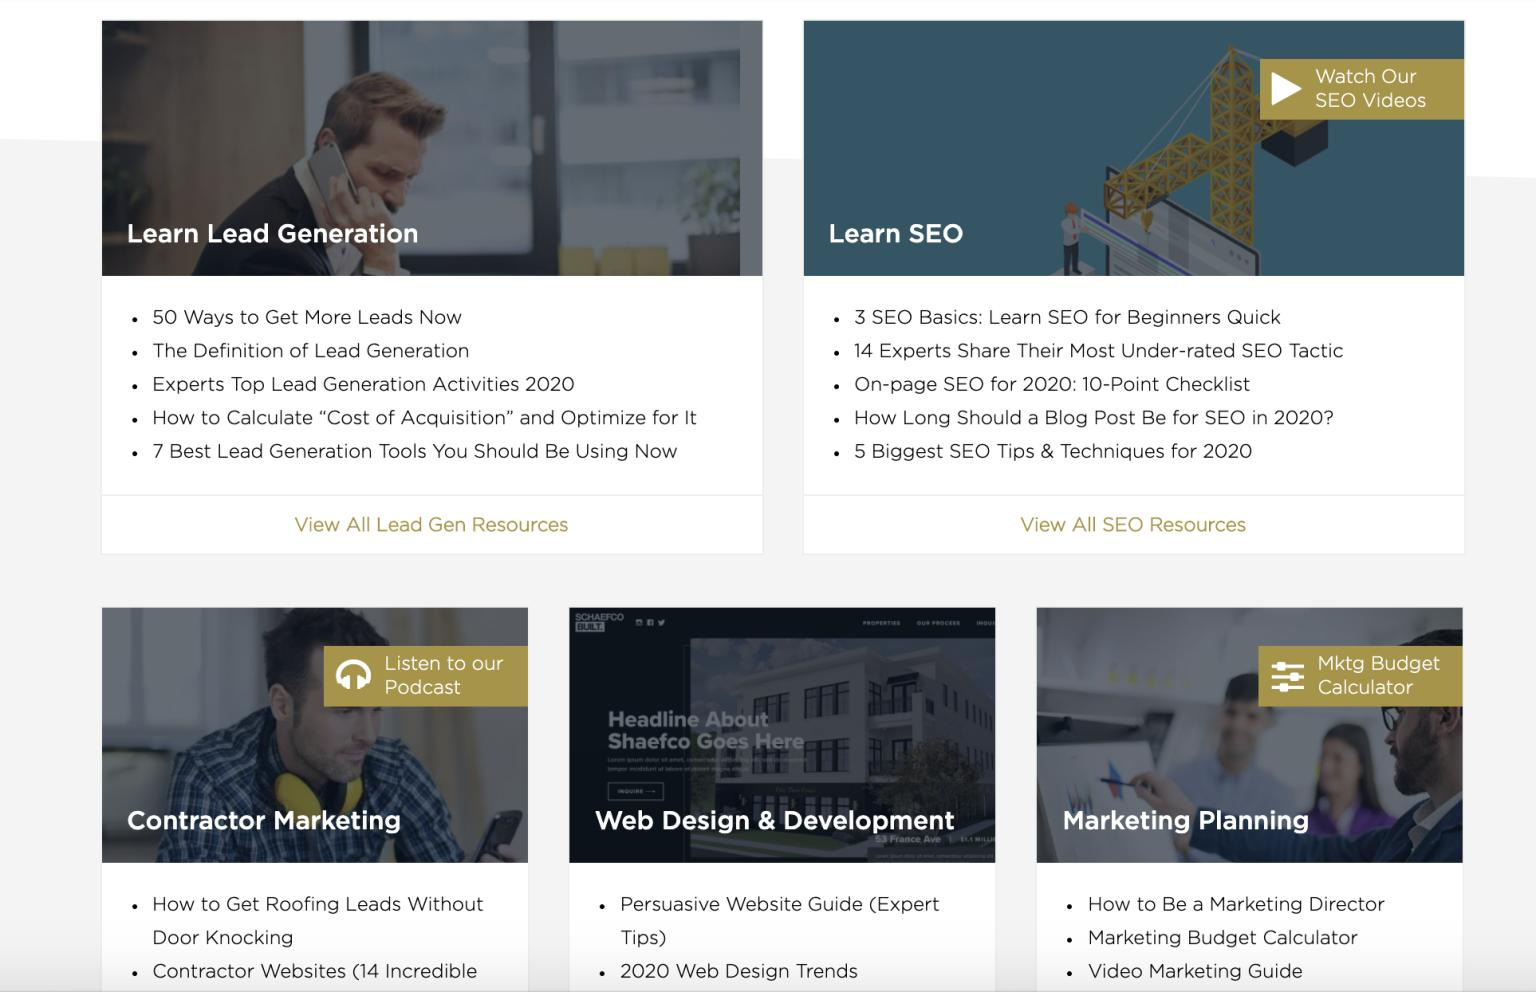
Task: Select PROPERTIES in the Schaefco preview navigation
Action: pos(881,623)
